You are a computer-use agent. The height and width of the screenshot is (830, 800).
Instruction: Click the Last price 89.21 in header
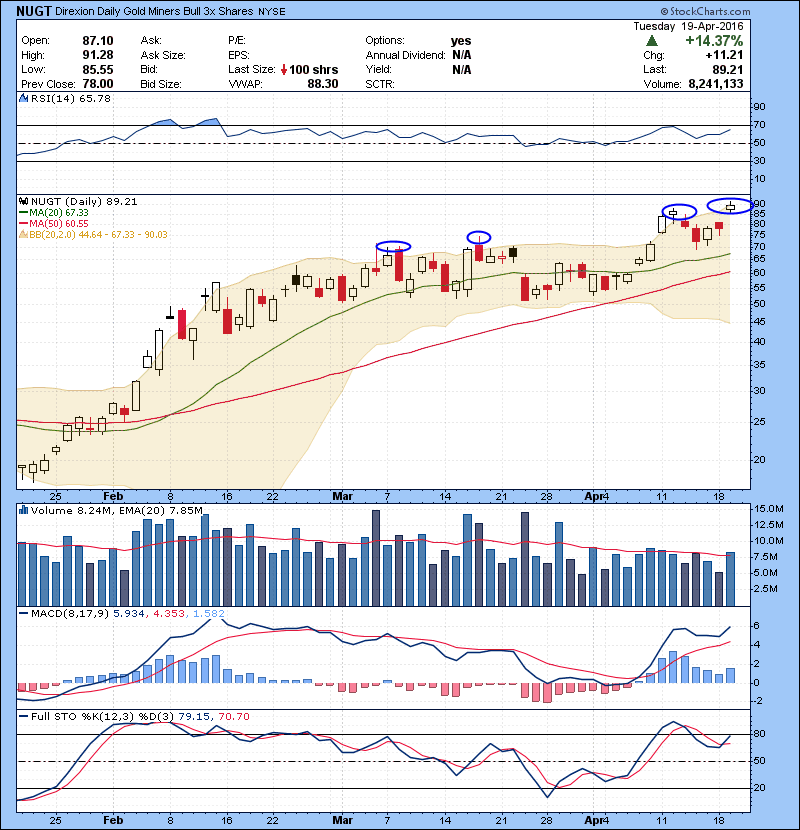pos(728,69)
